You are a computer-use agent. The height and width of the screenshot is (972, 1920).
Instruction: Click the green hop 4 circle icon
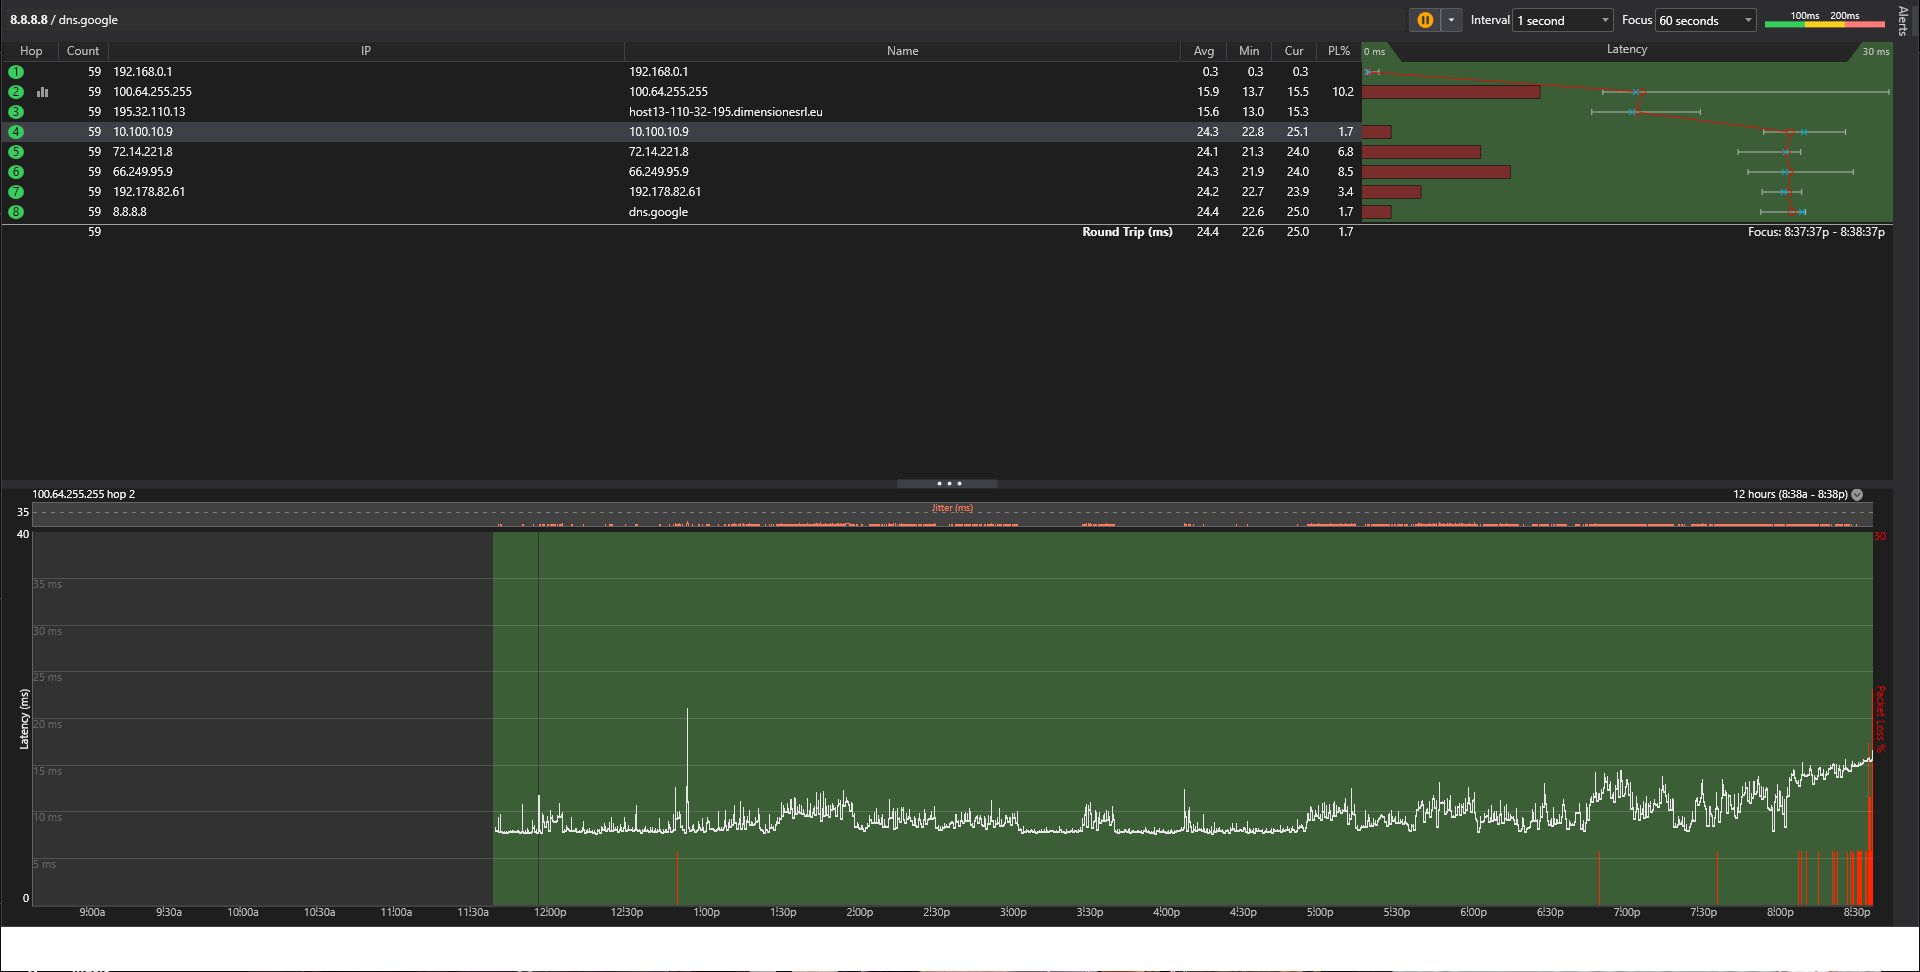pos(16,132)
